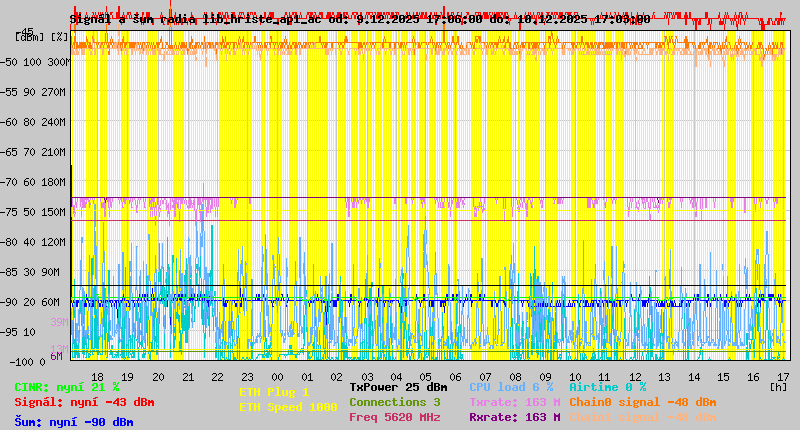
Task: Select the Airtime 0 % legend label
Action: (x=607, y=387)
